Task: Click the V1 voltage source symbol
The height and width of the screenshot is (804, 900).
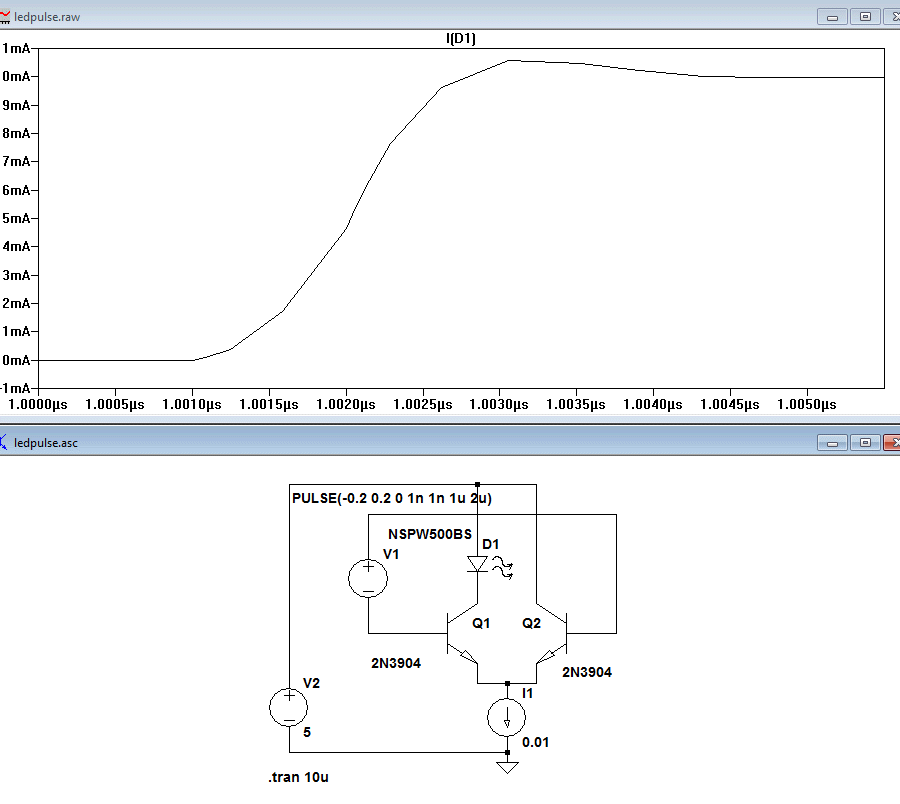Action: click(368, 578)
